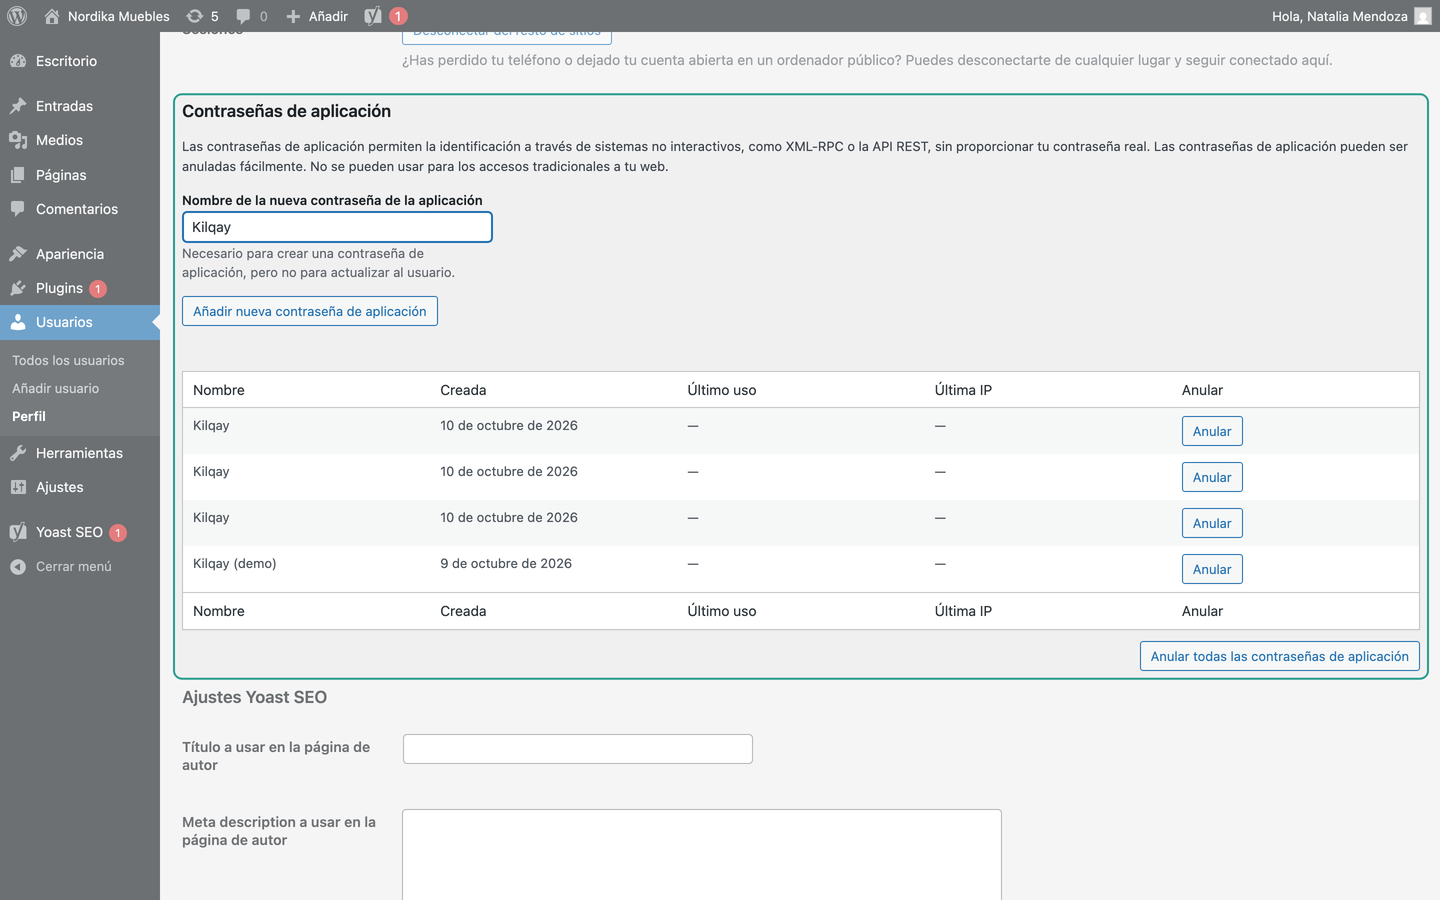The width and height of the screenshot is (1440, 900).
Task: Click the Apariencia paintbrush icon
Action: pyautogui.click(x=18, y=254)
